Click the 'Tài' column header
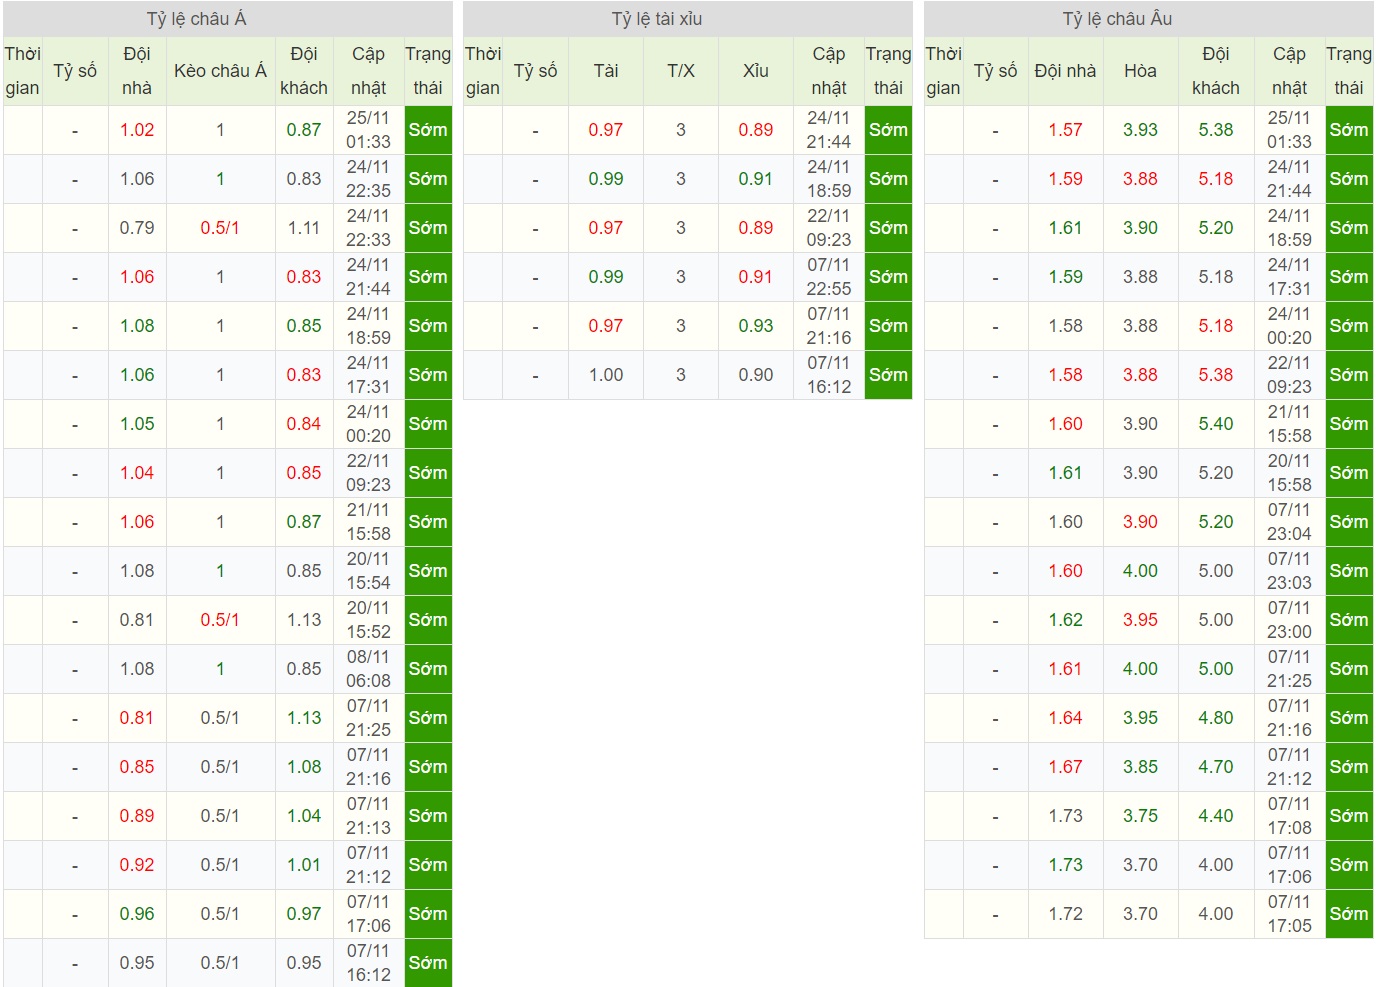 [x=606, y=71]
